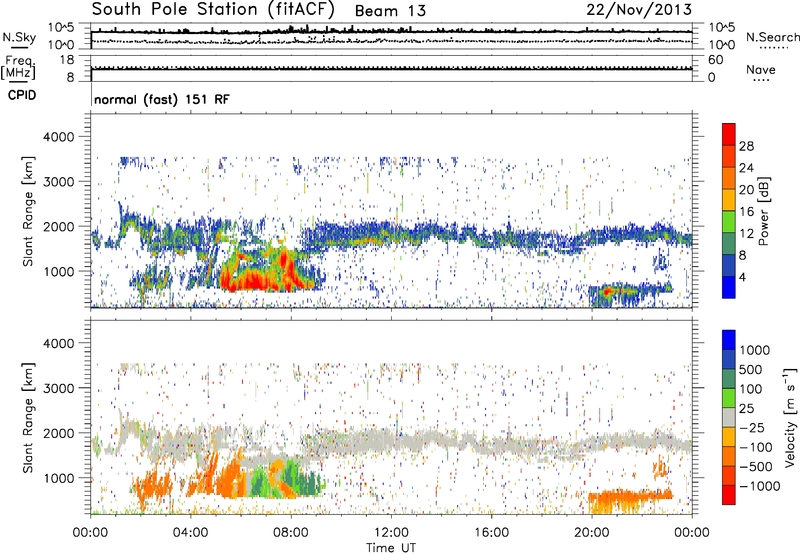Click the '100' label on the Velocity color bar

point(750,389)
